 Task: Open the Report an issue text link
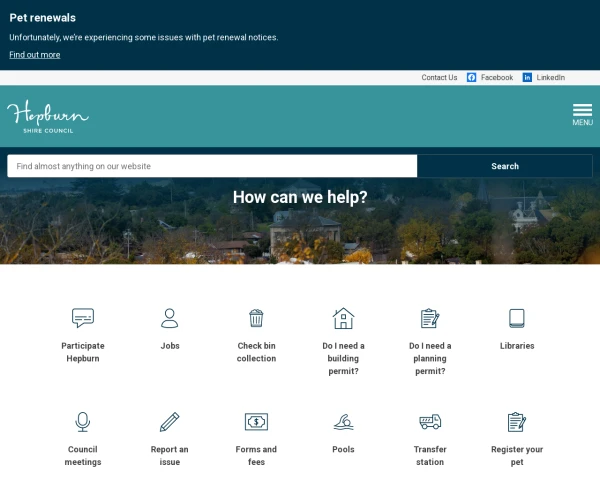[170, 456]
